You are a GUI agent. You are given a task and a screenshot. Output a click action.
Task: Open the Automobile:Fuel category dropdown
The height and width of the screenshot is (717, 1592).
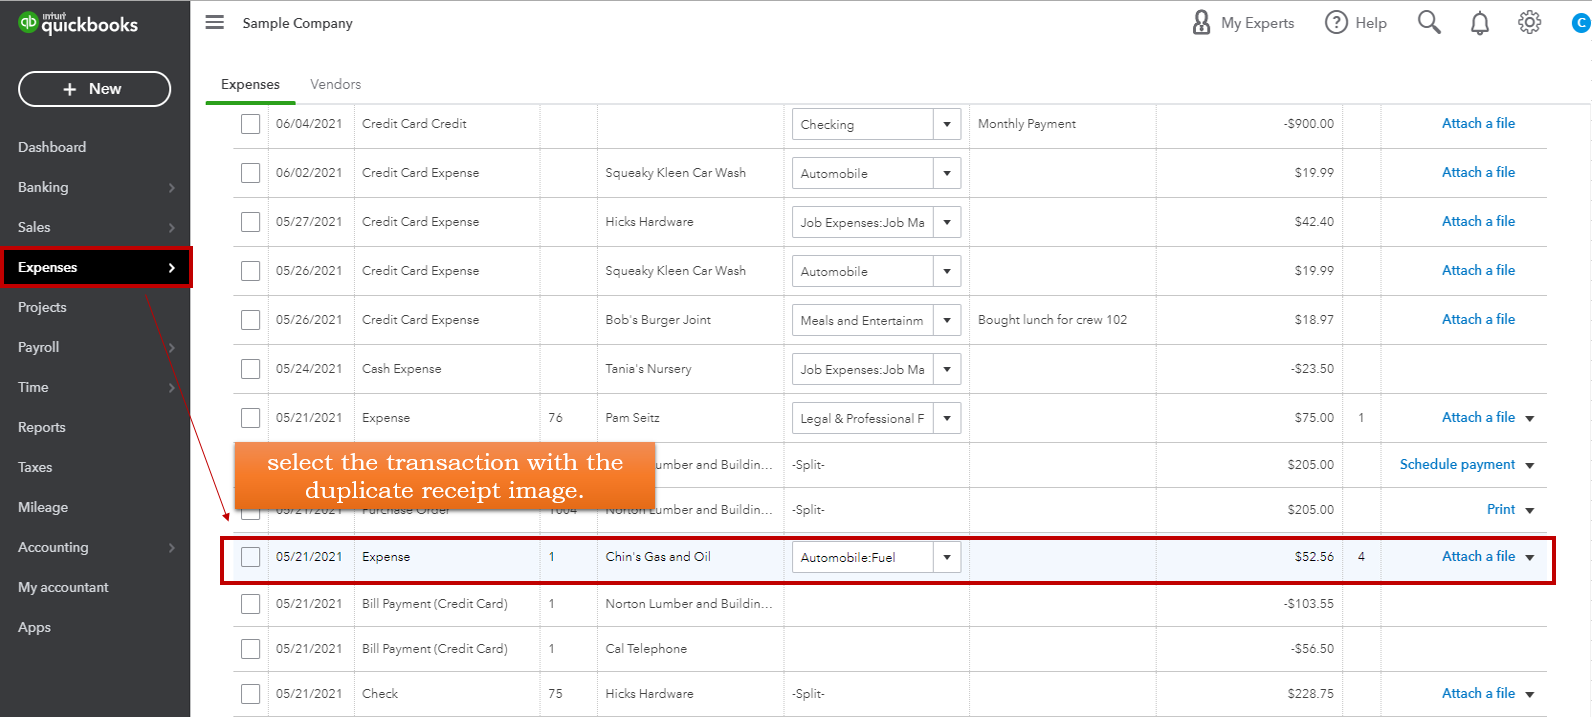946,557
